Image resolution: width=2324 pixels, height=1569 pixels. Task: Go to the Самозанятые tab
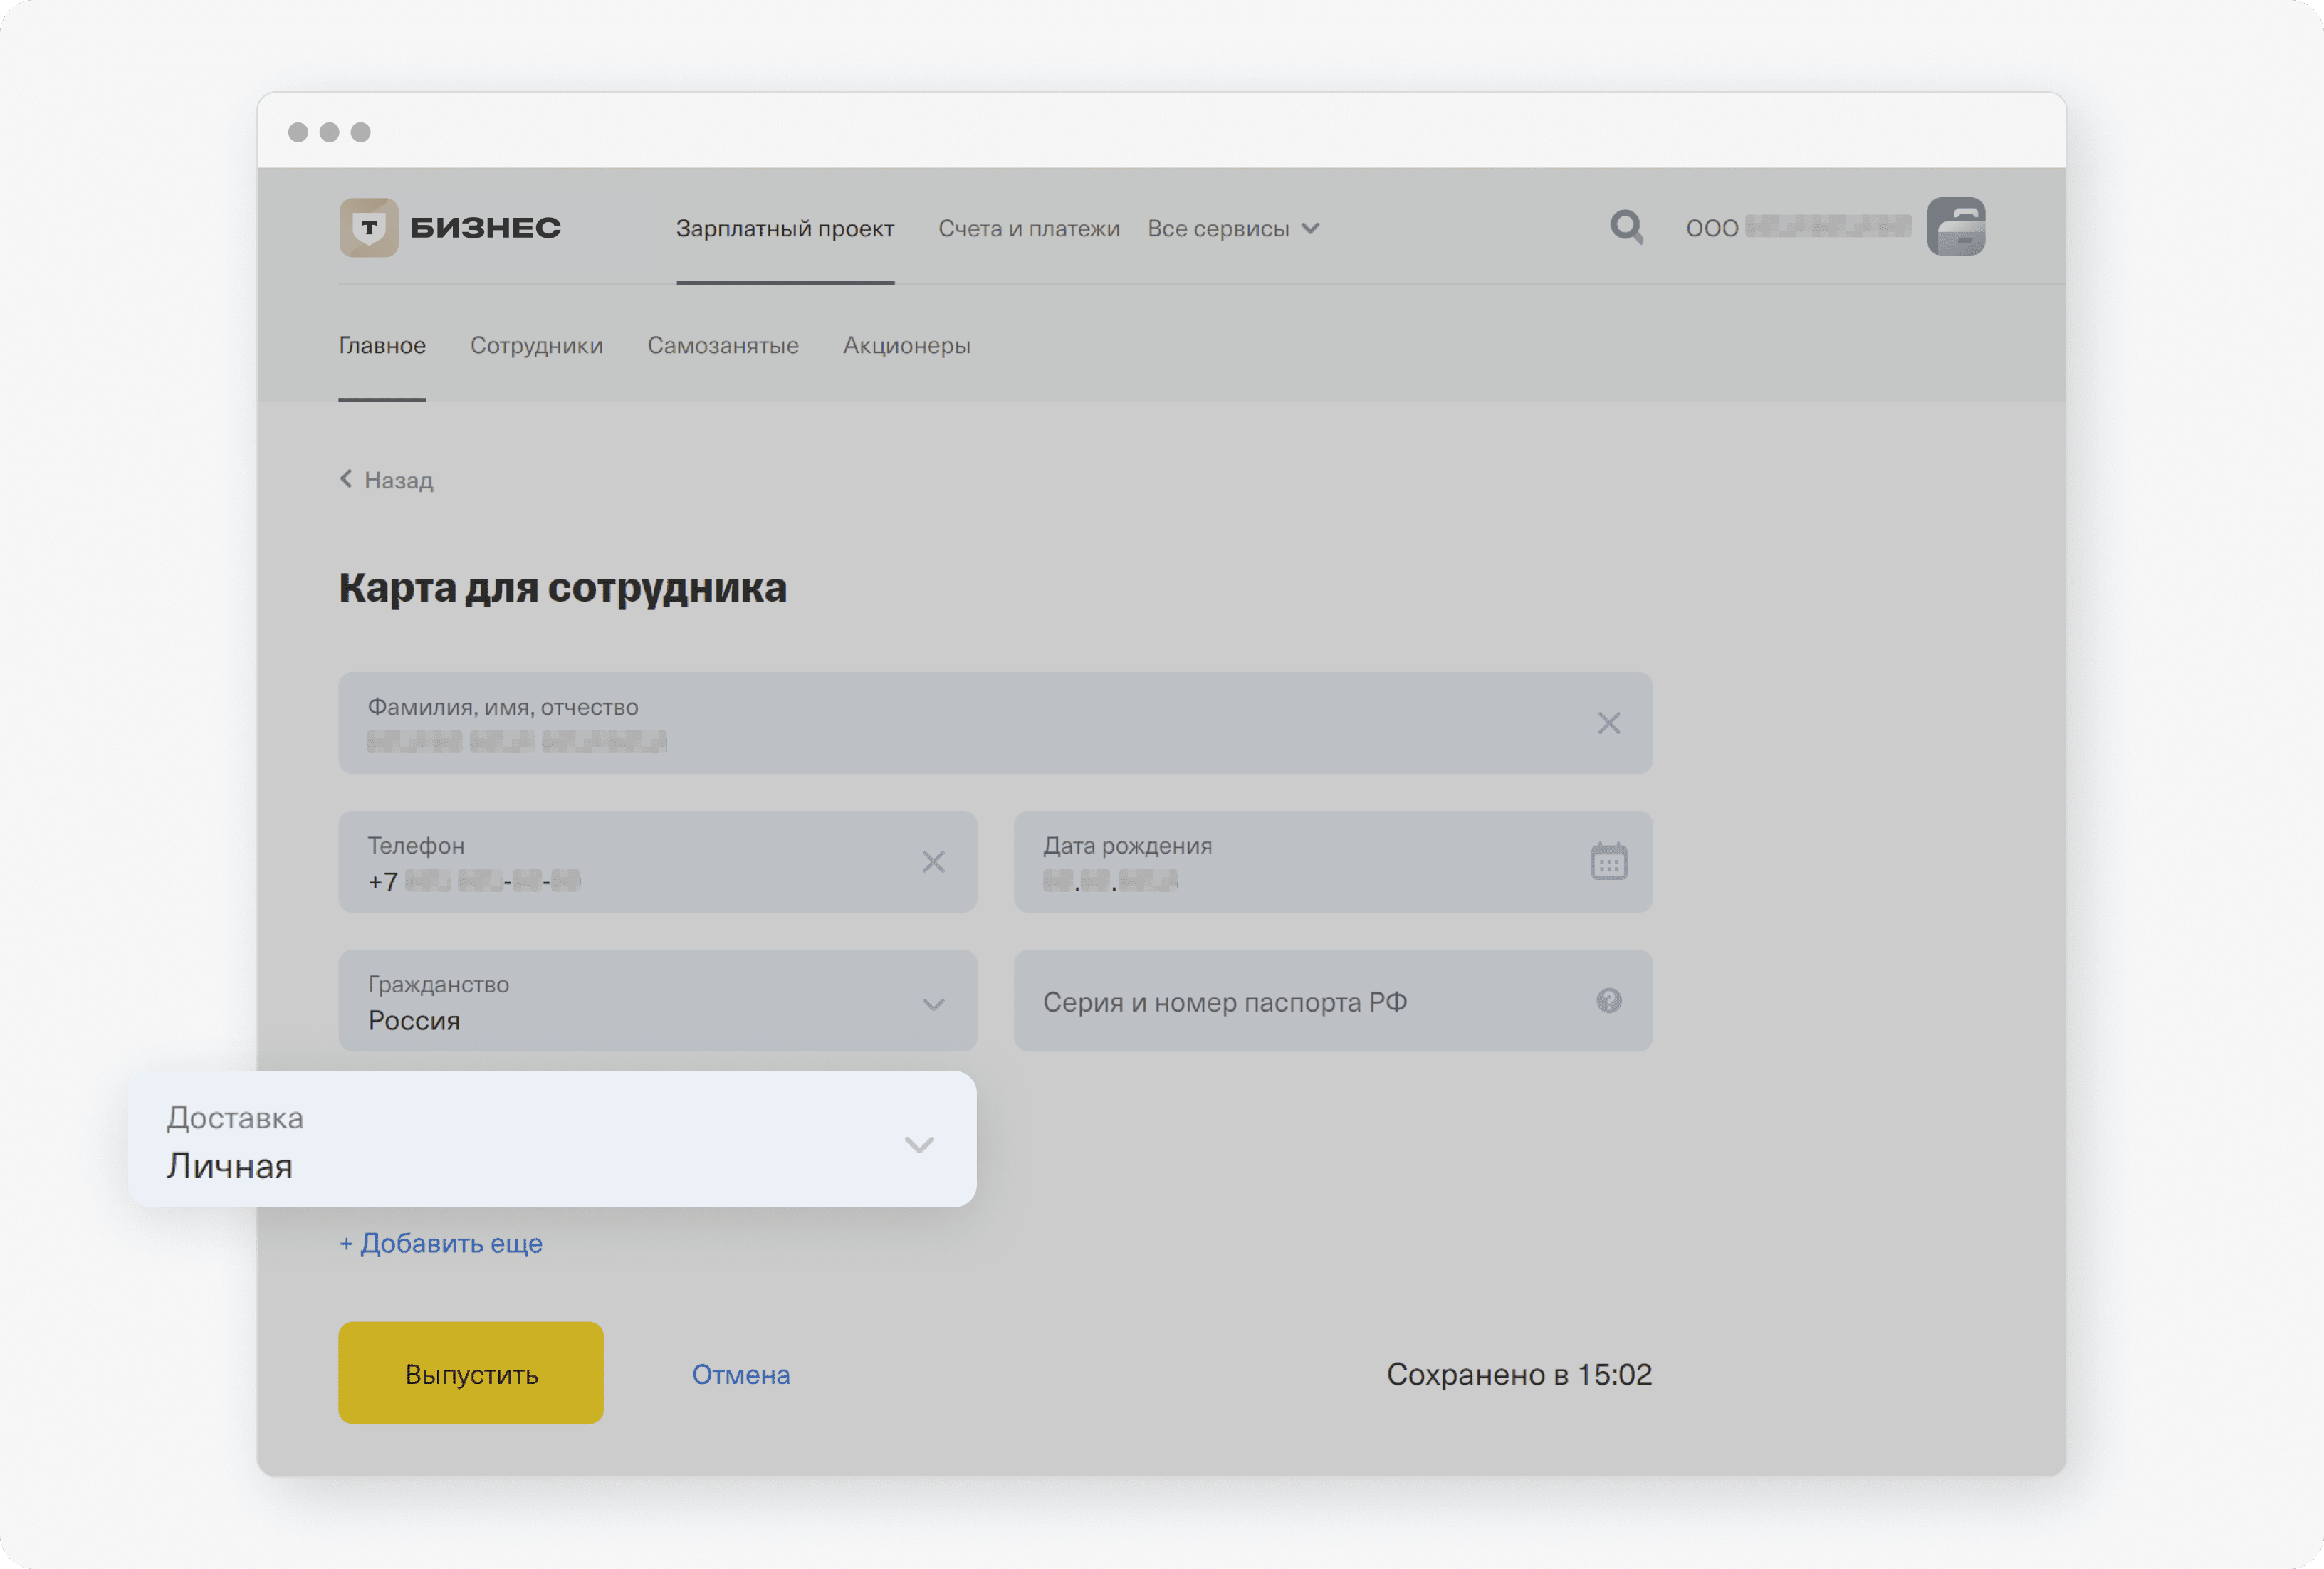722,346
